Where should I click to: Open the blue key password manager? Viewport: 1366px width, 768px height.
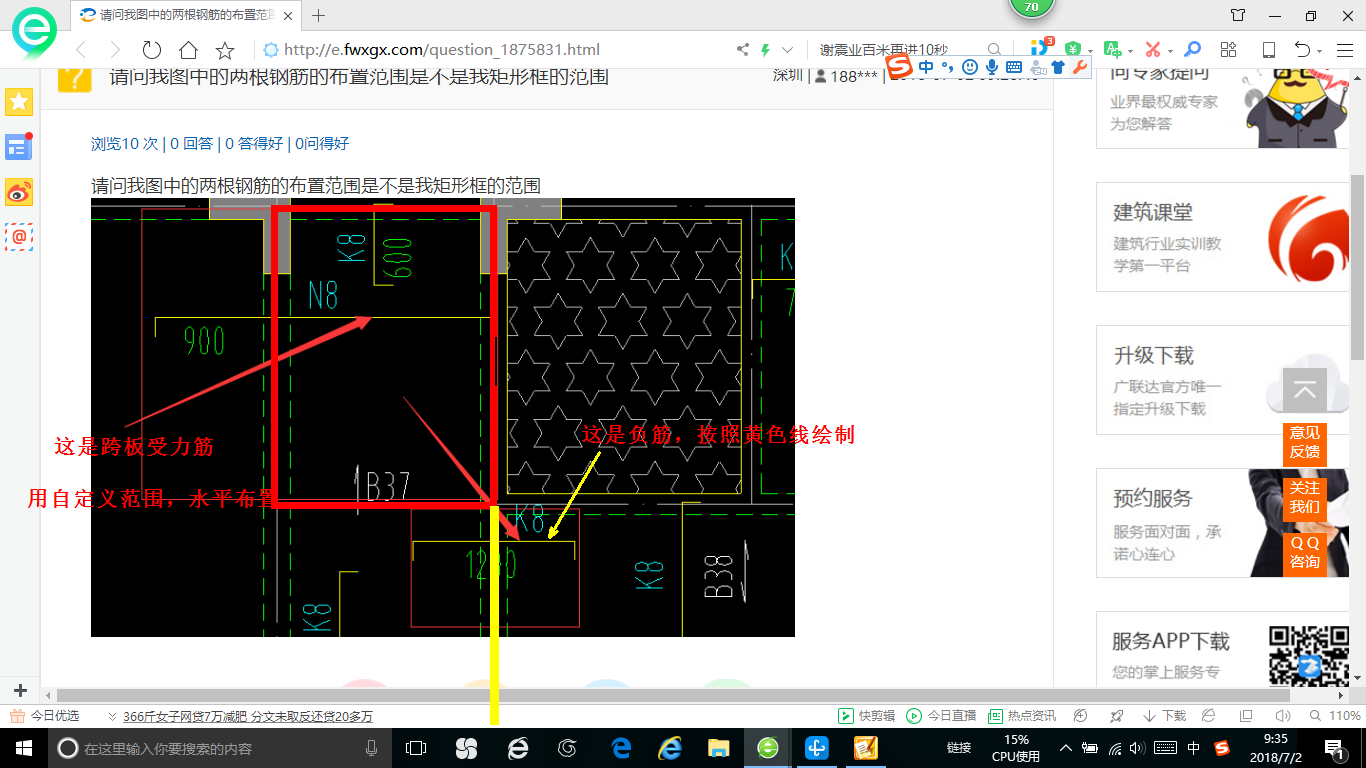coord(1192,49)
